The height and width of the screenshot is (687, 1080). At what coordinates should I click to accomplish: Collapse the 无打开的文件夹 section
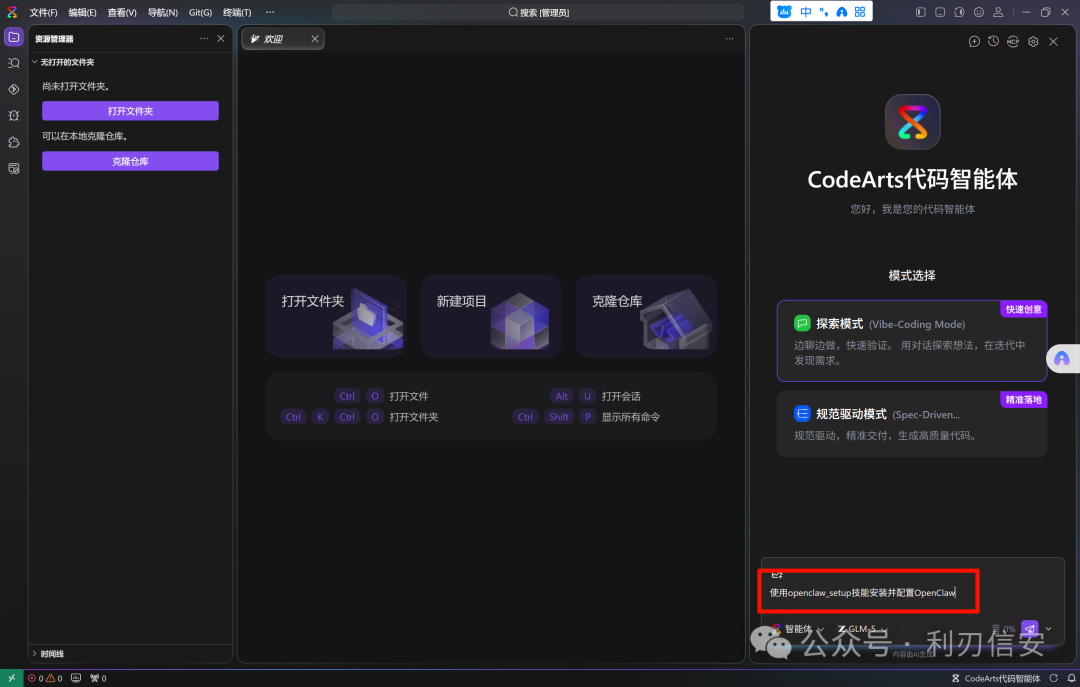coord(131,62)
